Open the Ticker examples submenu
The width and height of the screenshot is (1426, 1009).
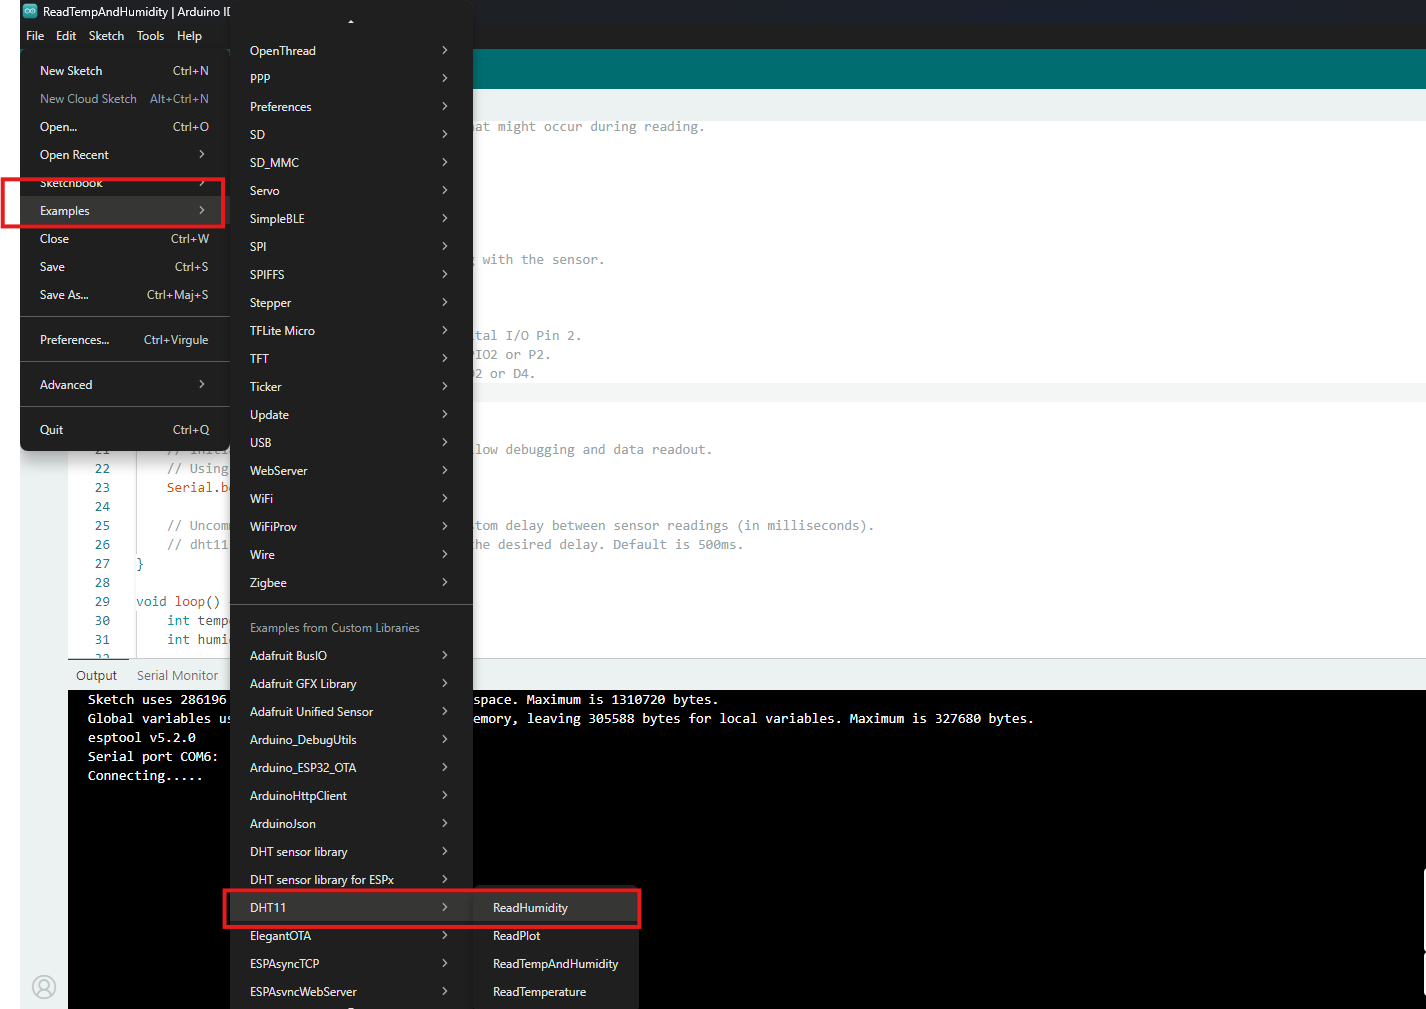click(x=351, y=387)
